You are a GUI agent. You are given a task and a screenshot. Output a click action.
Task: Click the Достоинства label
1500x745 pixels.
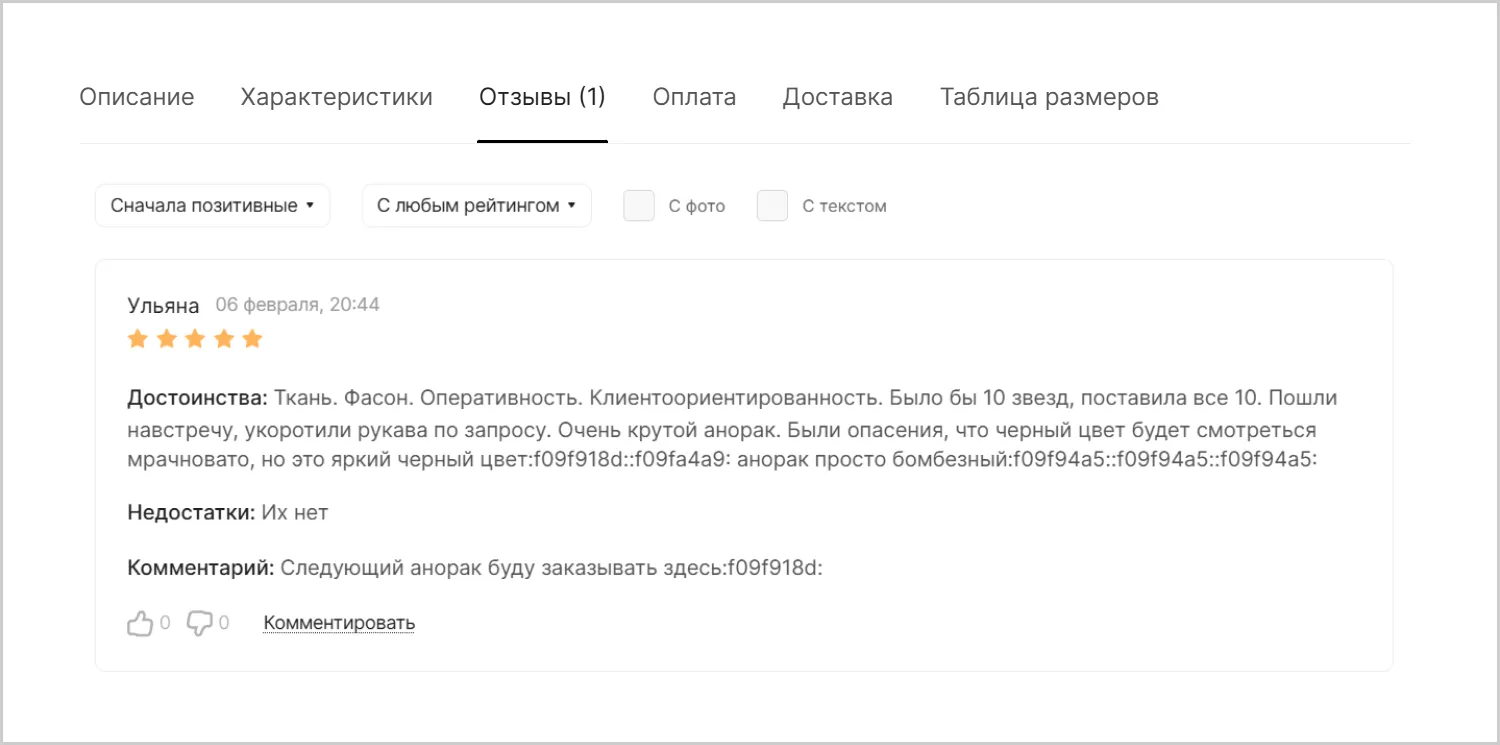198,398
